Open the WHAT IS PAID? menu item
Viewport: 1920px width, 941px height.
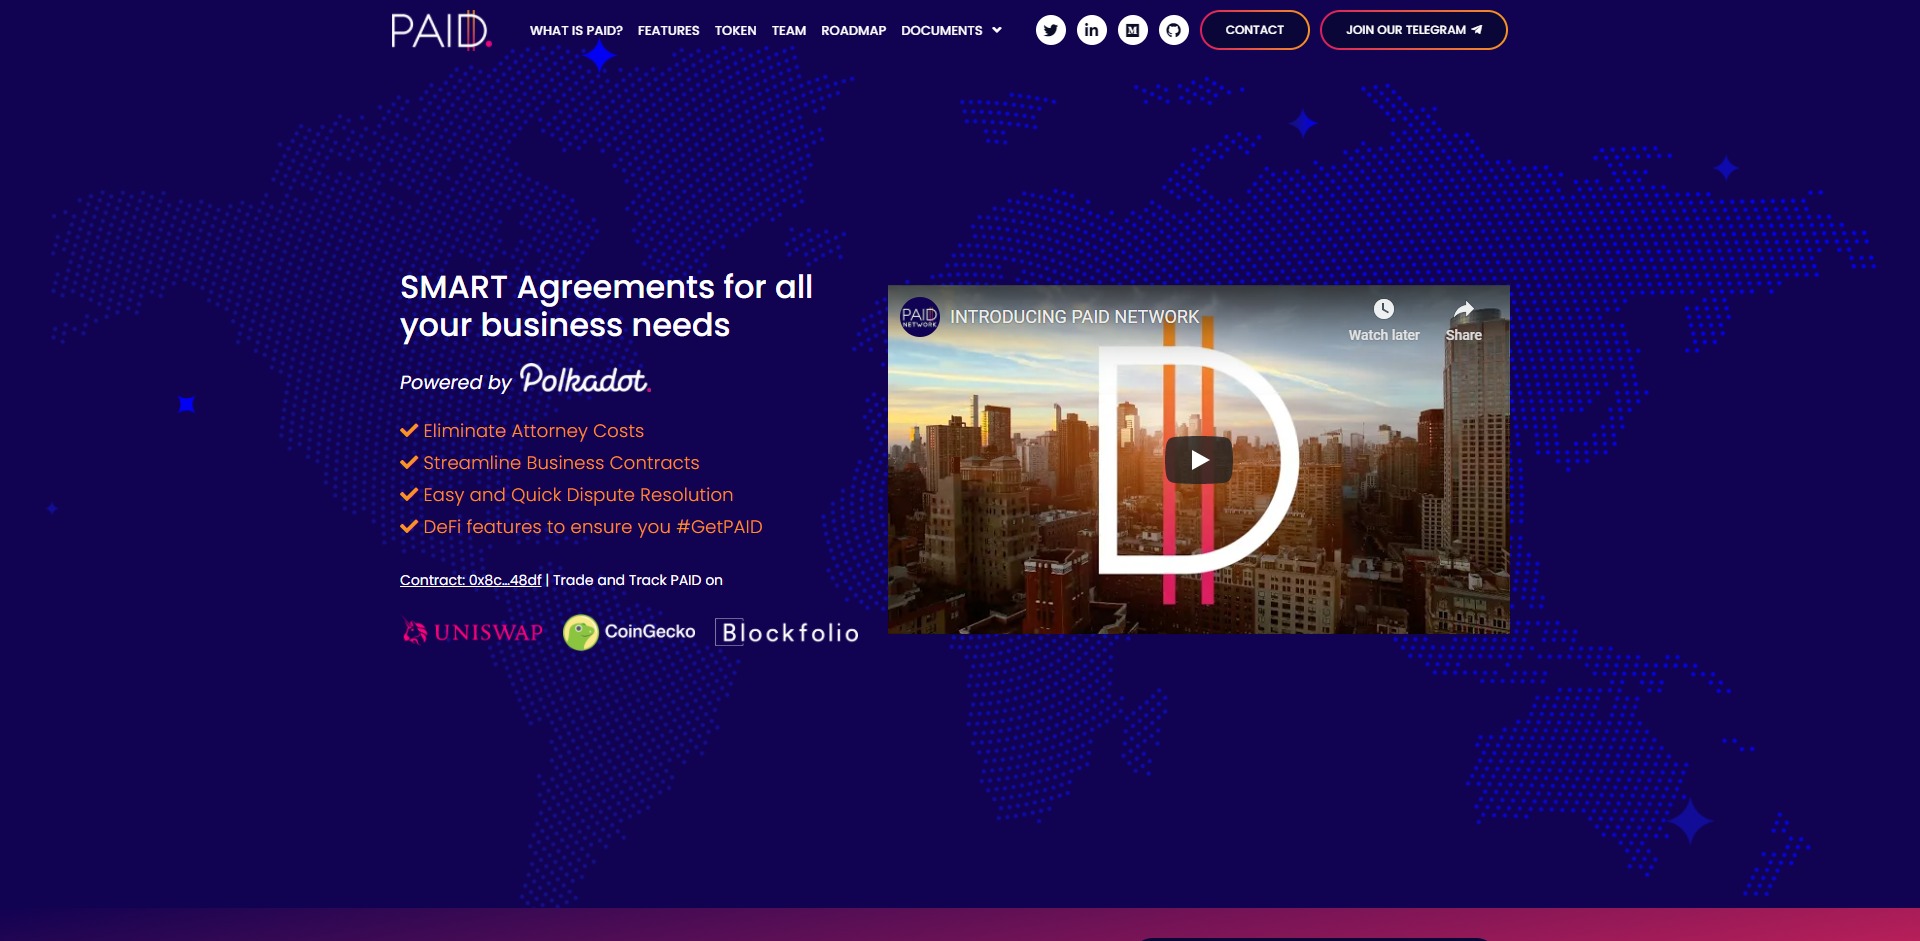click(x=576, y=30)
